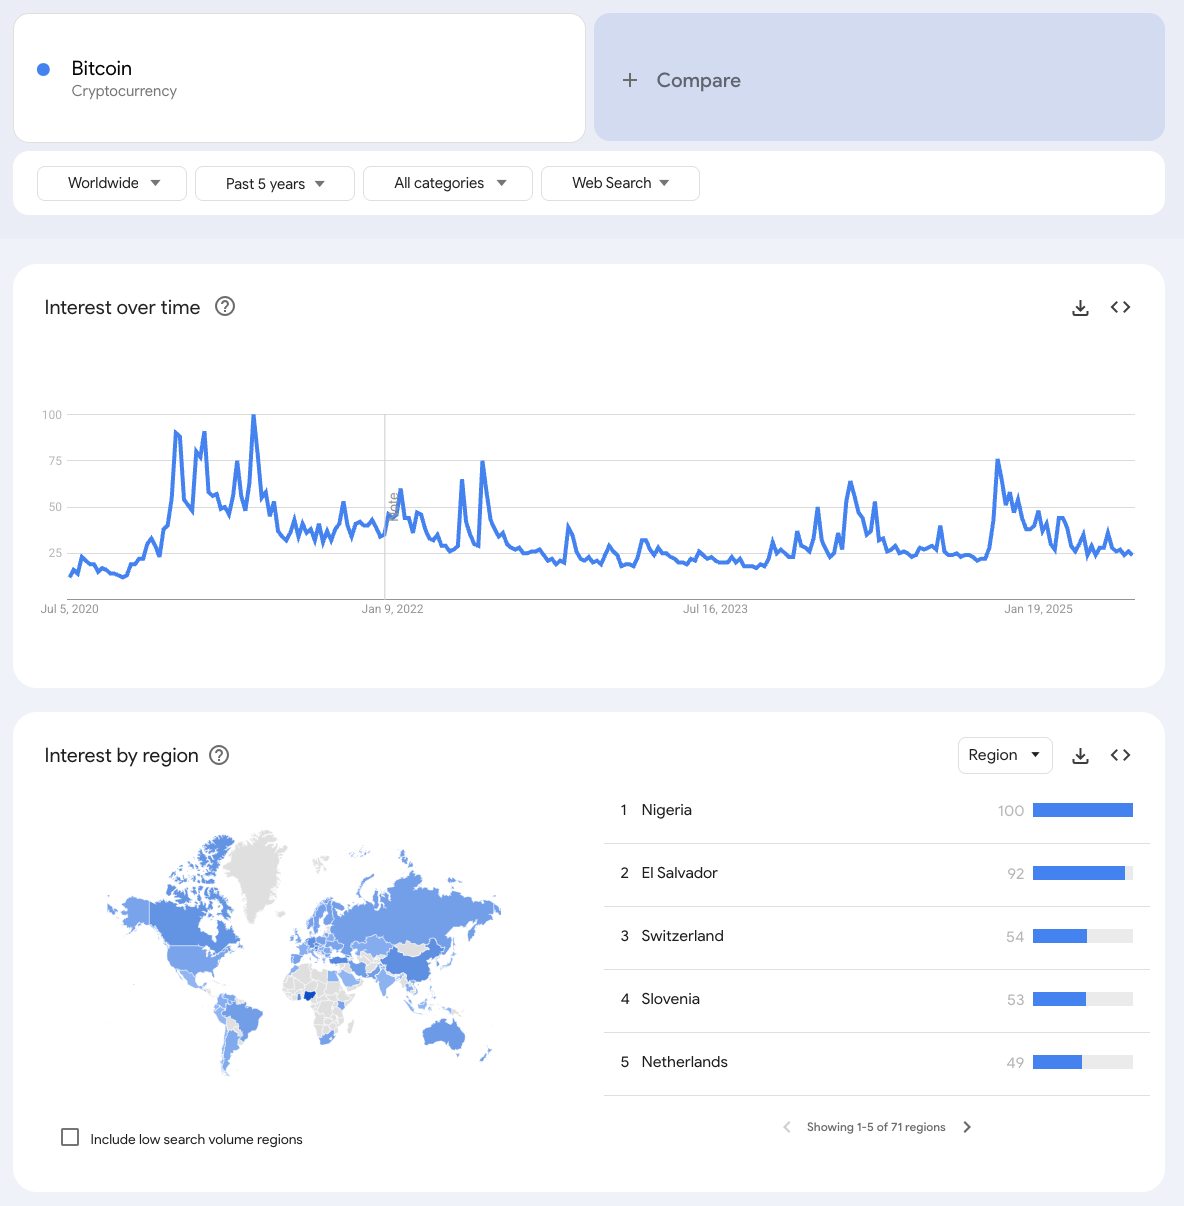Click the 'Interest by region' heading
The image size is (1184, 1206).
[x=121, y=756]
